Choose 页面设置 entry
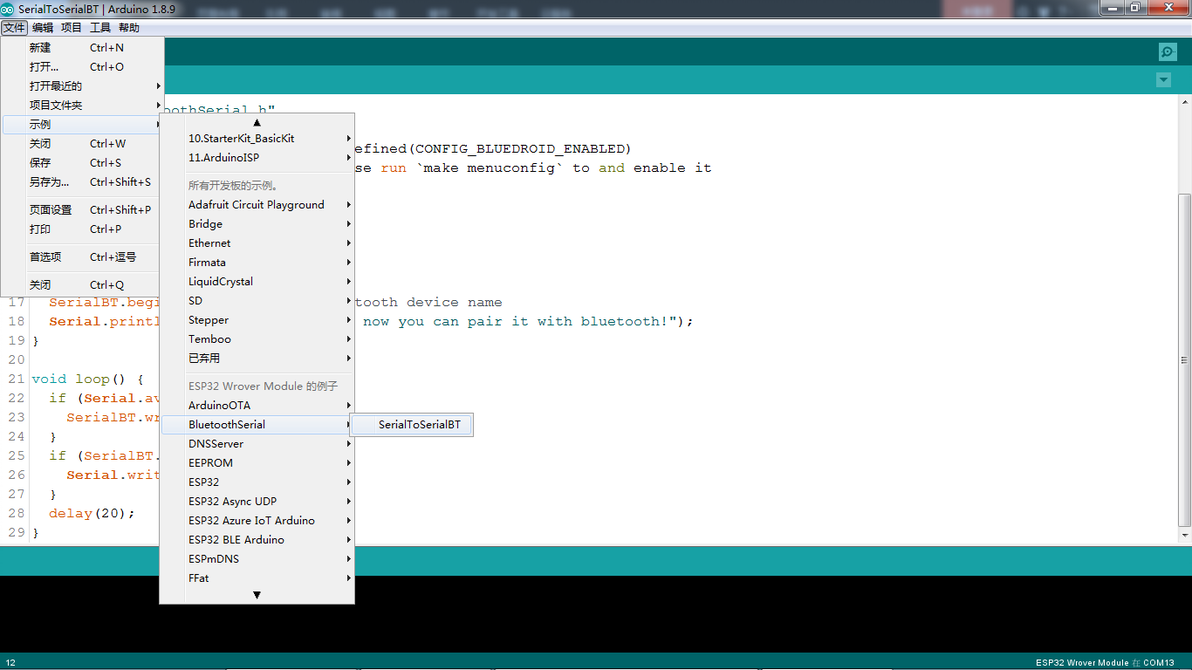The width and height of the screenshot is (1192, 670). (x=82, y=210)
